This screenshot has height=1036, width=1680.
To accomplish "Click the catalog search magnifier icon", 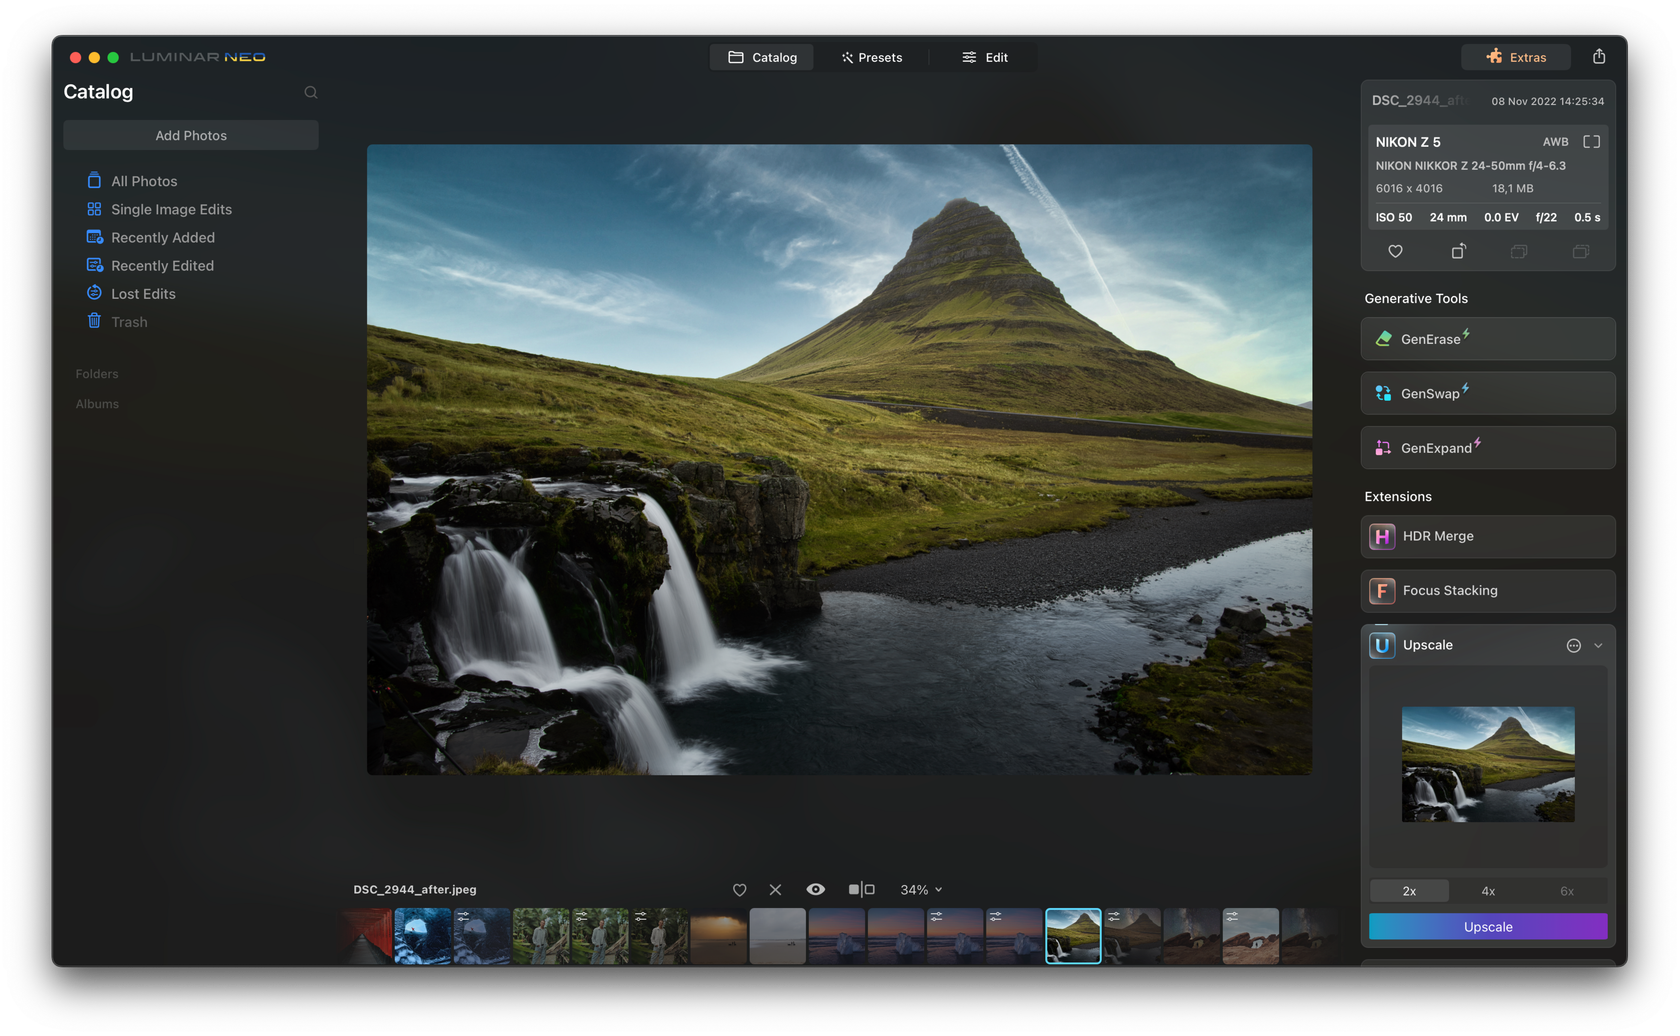I will (x=311, y=93).
